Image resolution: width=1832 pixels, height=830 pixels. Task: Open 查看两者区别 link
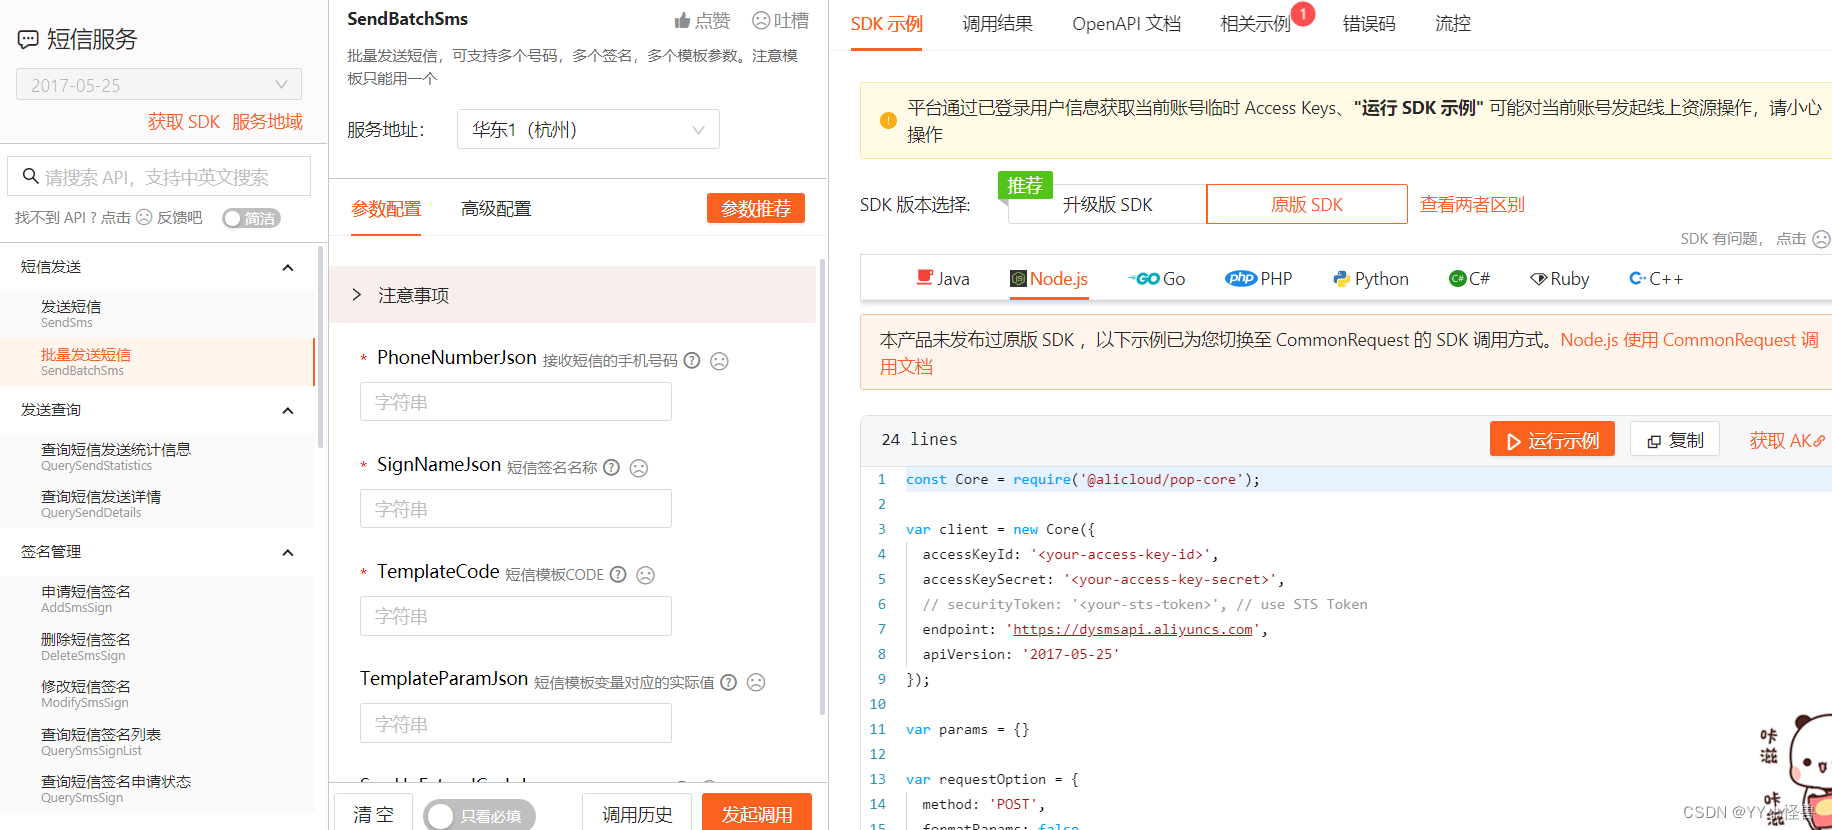pos(1472,205)
